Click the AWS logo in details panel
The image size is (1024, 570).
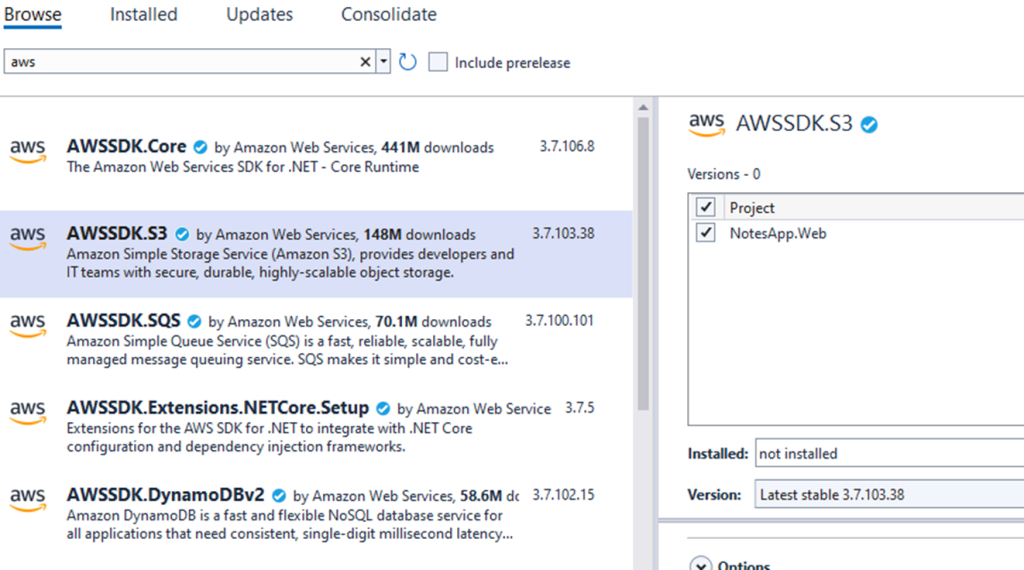(706, 124)
